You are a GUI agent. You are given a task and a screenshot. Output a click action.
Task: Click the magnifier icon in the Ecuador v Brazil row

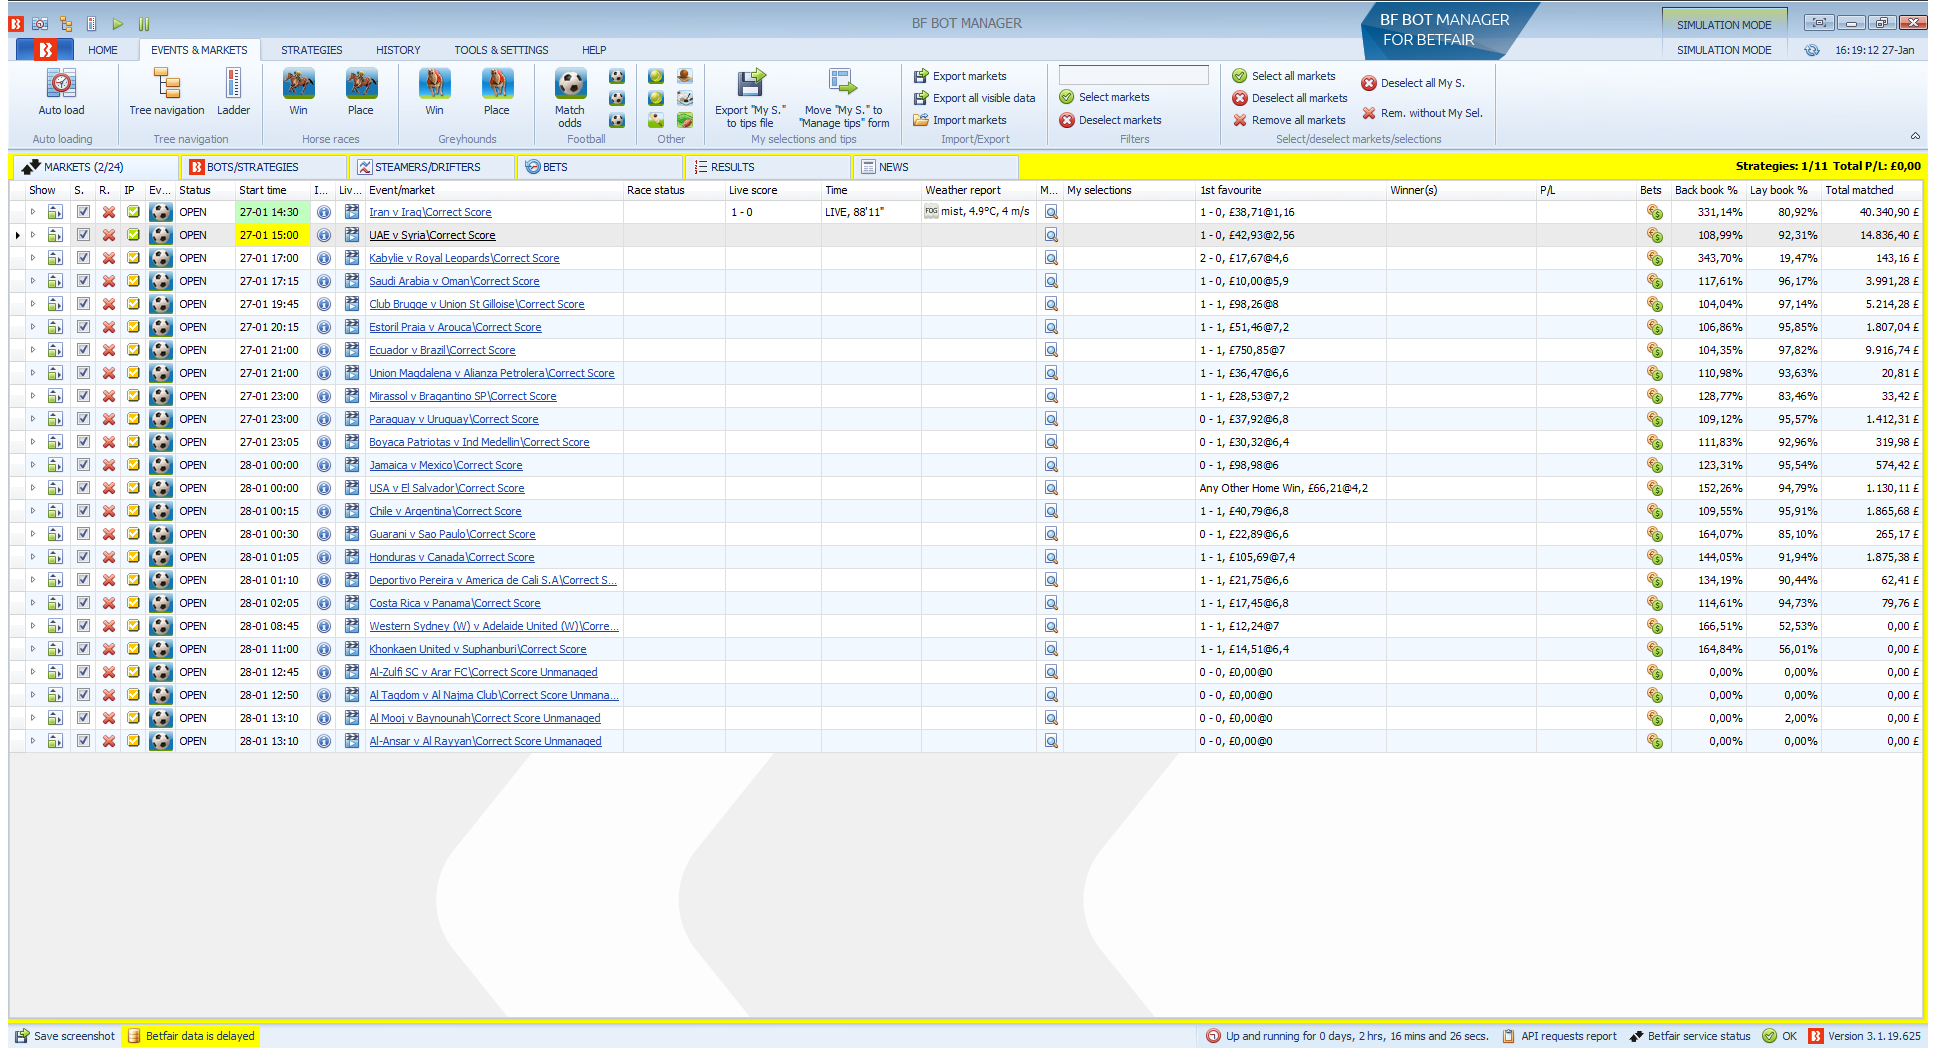[1051, 350]
